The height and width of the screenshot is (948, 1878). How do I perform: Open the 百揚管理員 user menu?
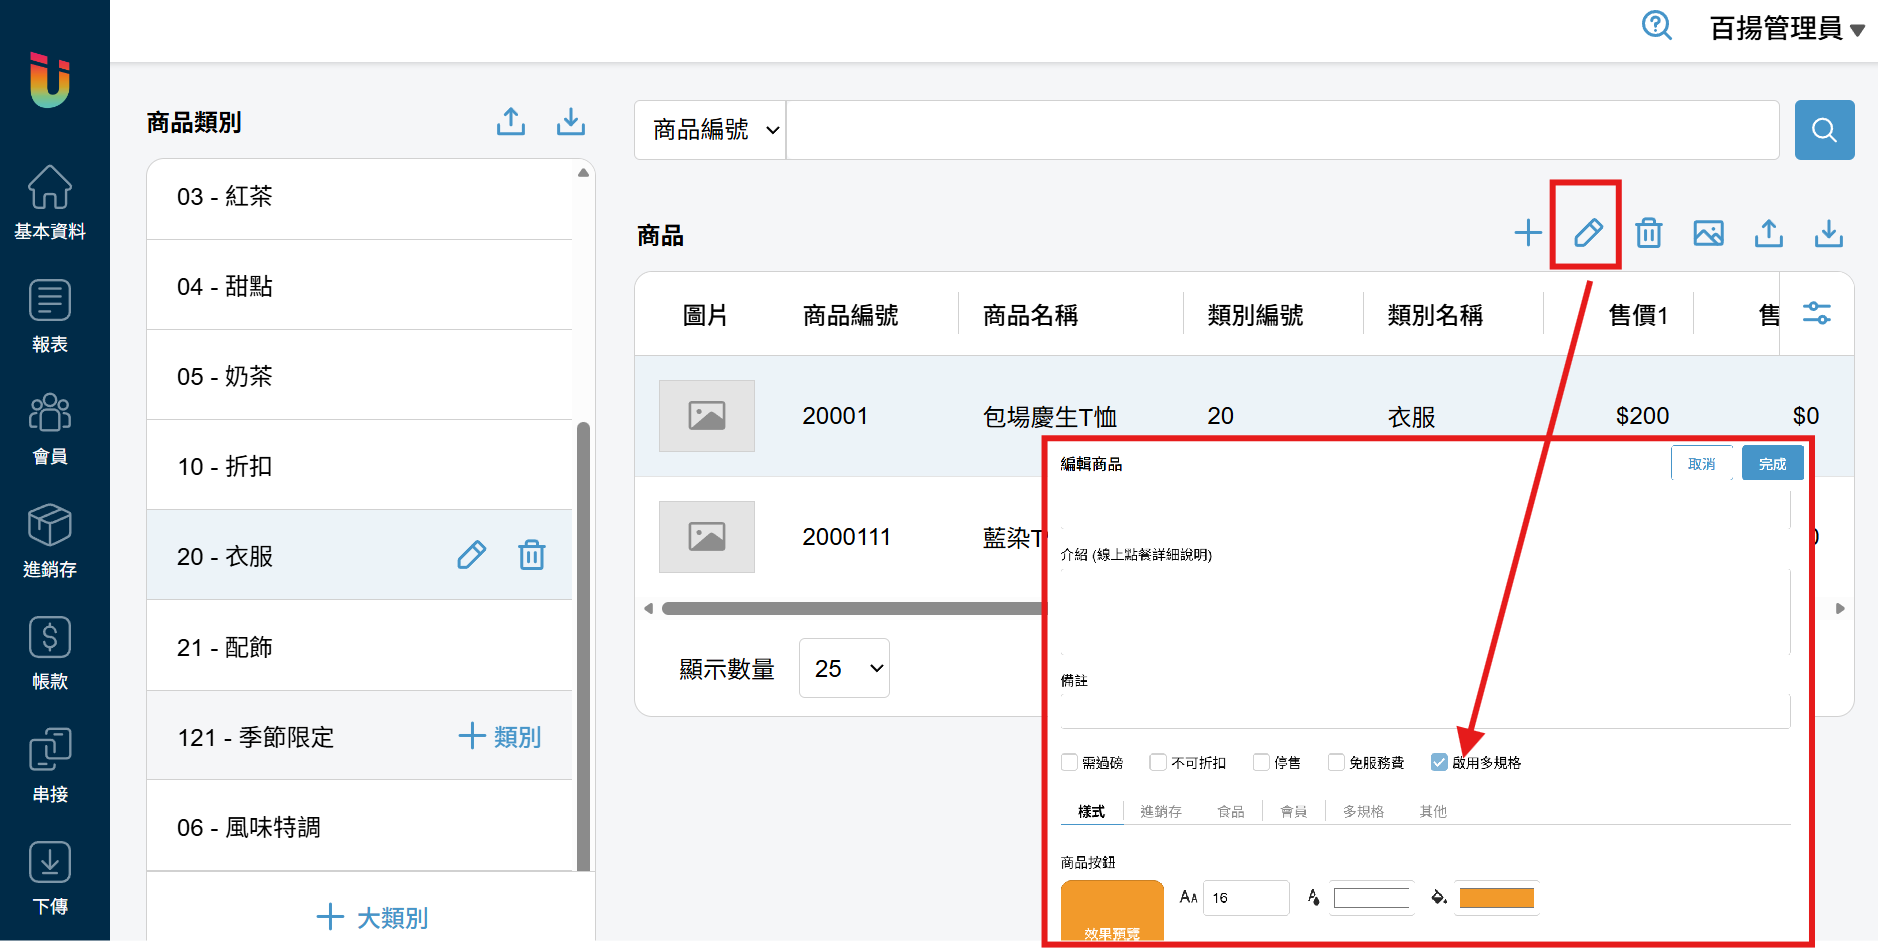tap(1786, 28)
